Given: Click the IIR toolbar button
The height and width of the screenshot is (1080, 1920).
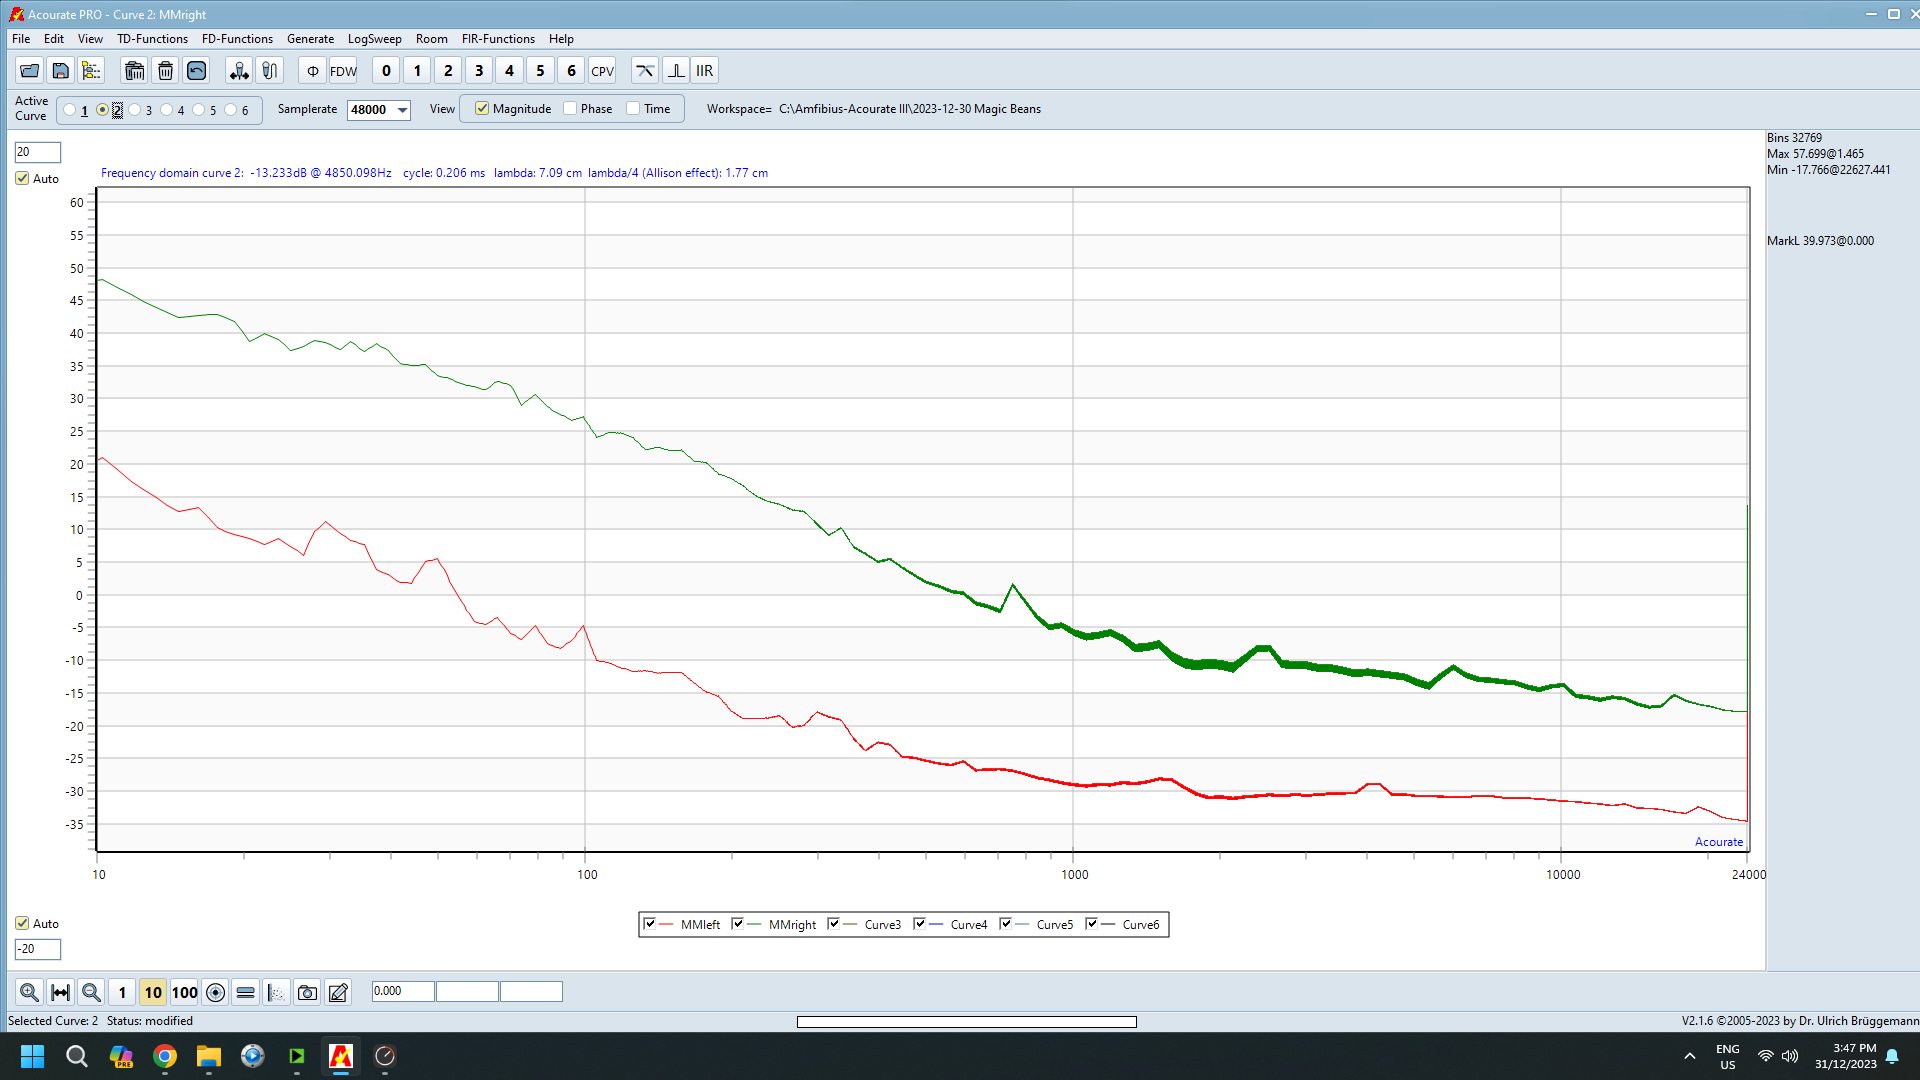Looking at the screenshot, I should pos(705,71).
